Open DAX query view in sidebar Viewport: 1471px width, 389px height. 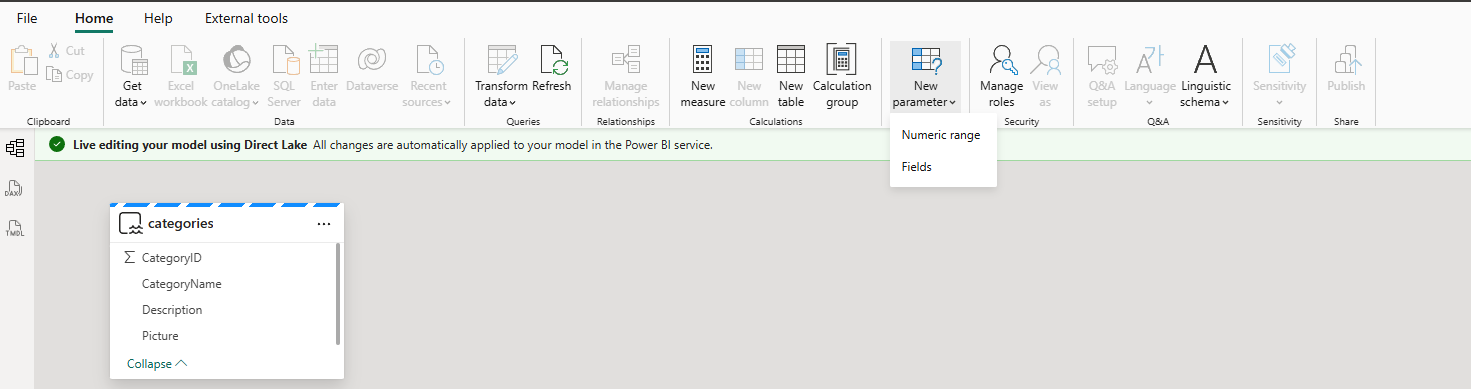click(x=15, y=188)
